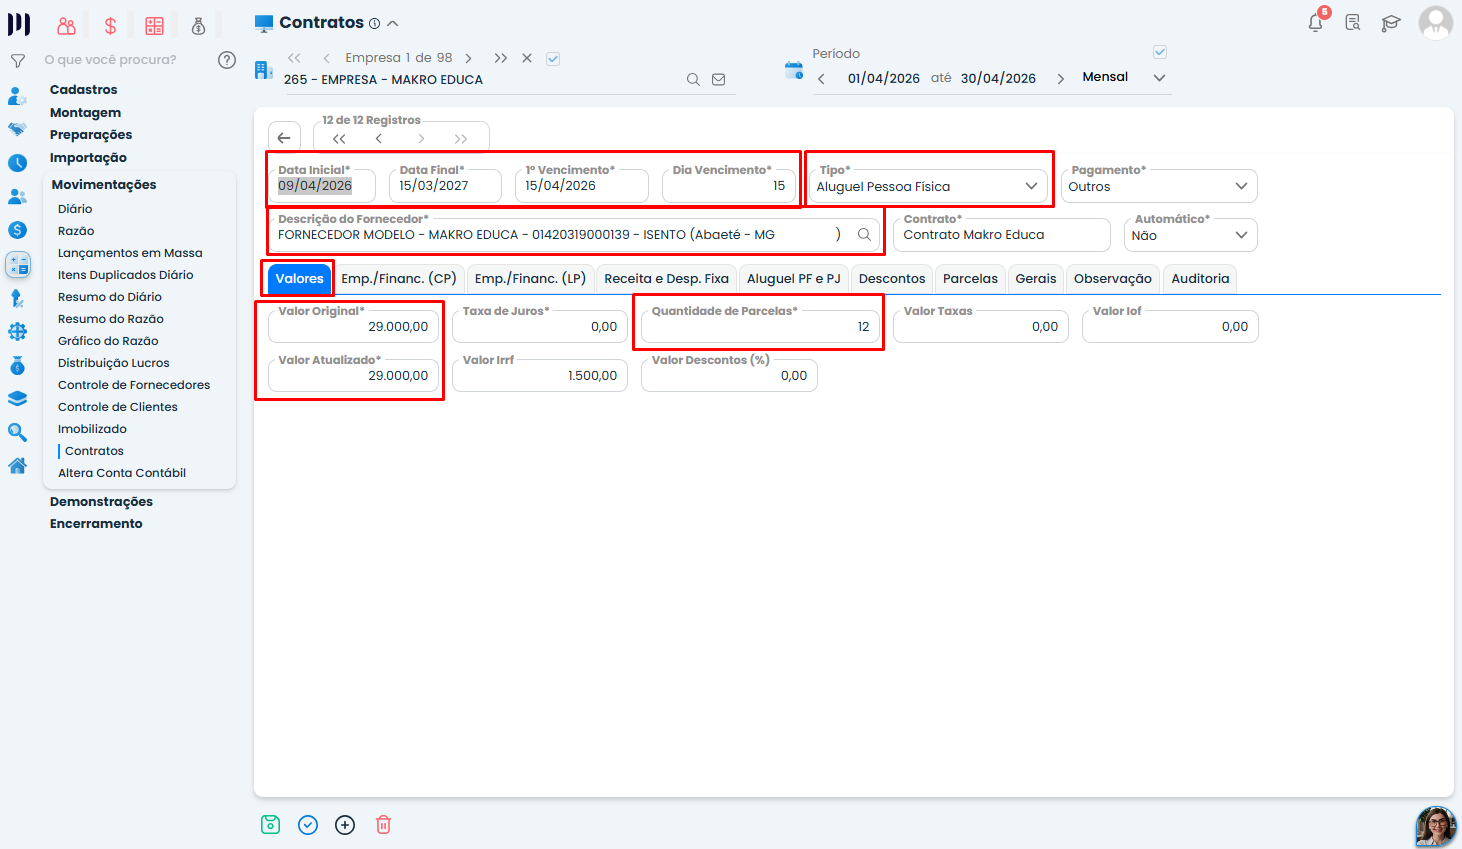Switch to Emp./Financ. (CP) tab
This screenshot has height=849, width=1462.
pyautogui.click(x=399, y=279)
